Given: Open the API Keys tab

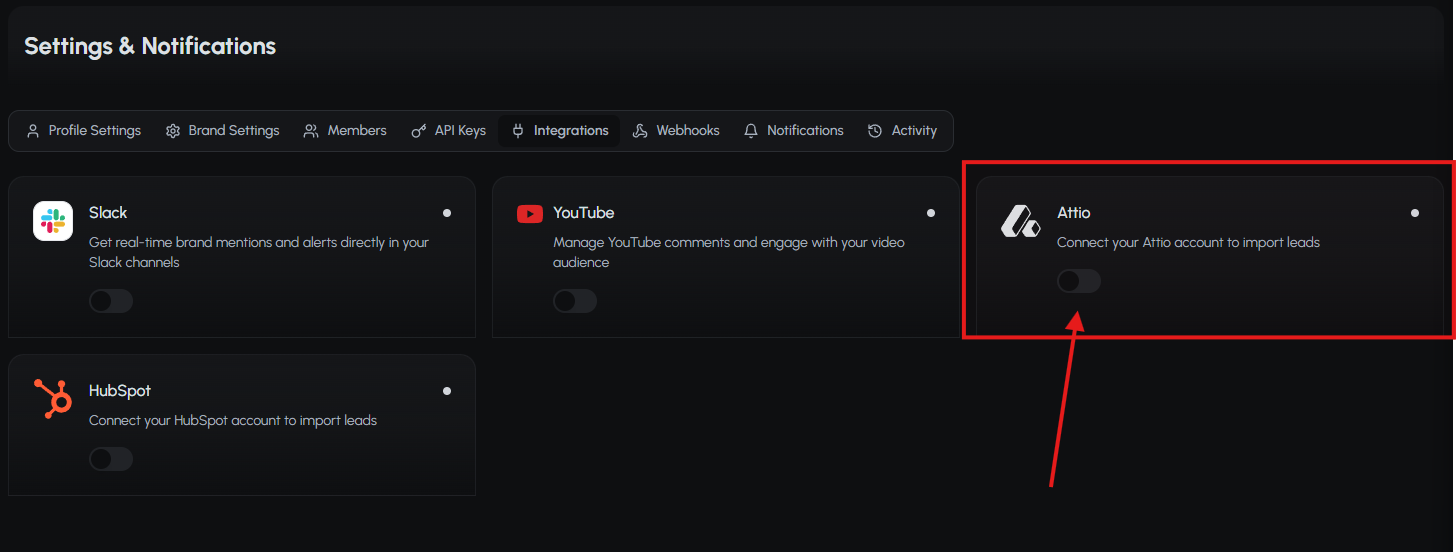Looking at the screenshot, I should click(x=448, y=131).
